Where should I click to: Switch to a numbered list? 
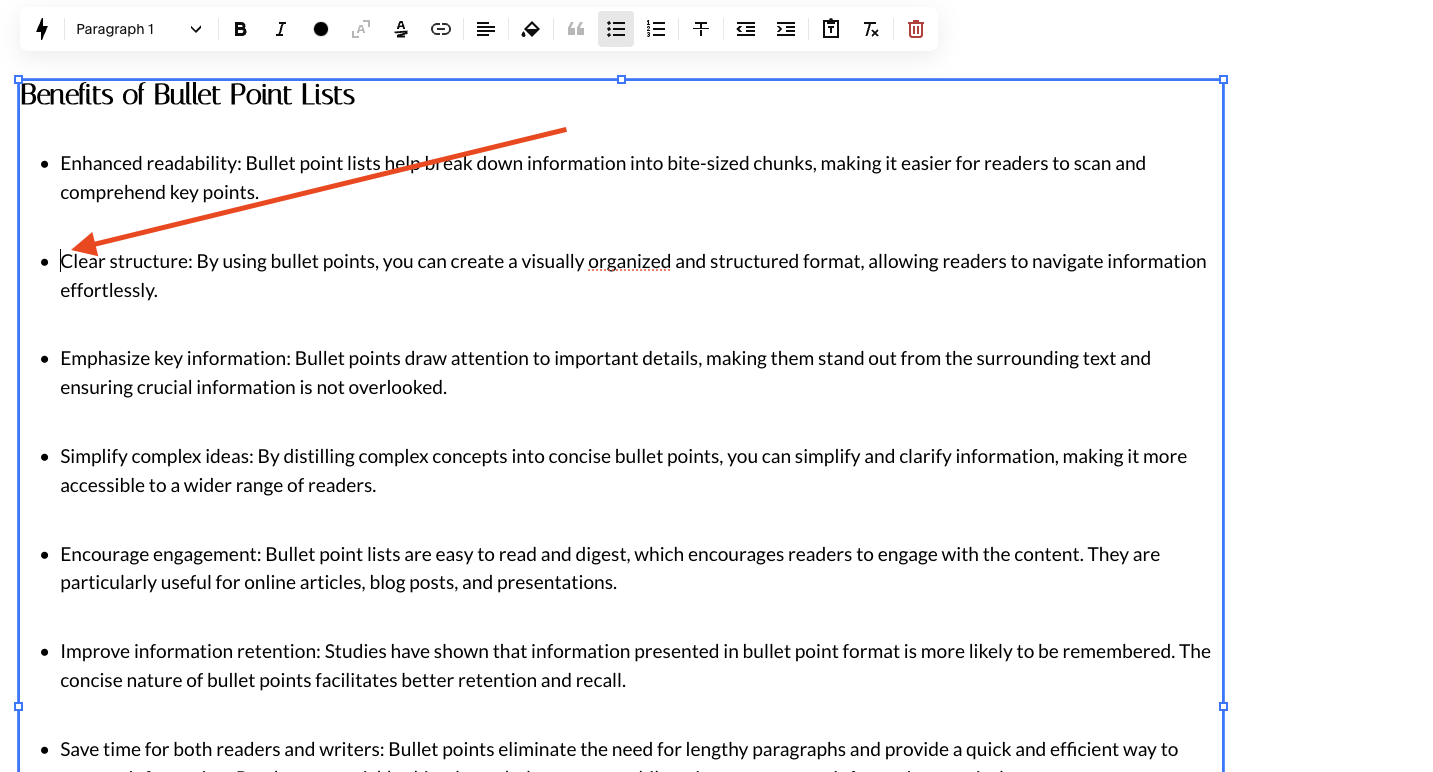point(656,29)
